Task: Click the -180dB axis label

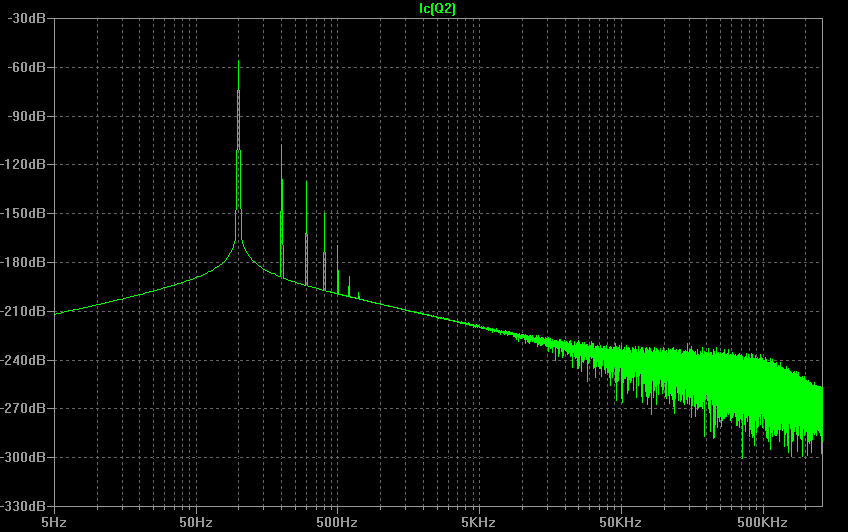Action: 23,262
